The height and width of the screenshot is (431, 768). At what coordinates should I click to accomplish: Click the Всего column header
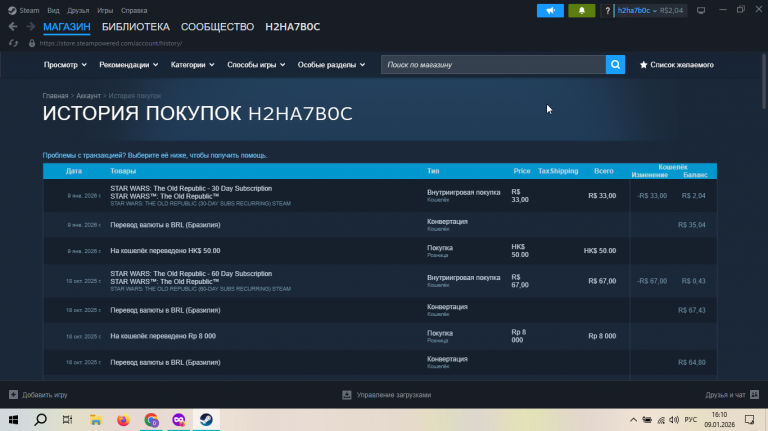[603, 171]
